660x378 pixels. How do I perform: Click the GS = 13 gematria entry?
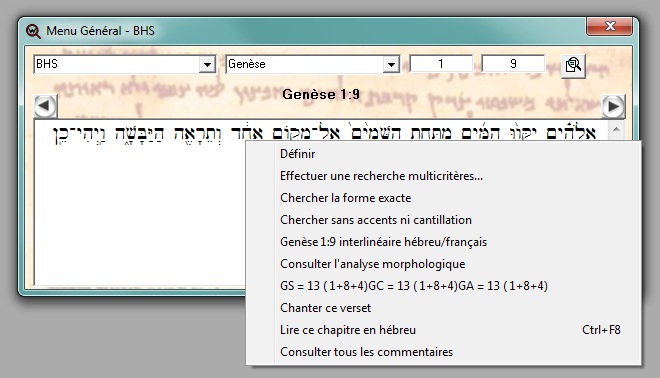444,286
